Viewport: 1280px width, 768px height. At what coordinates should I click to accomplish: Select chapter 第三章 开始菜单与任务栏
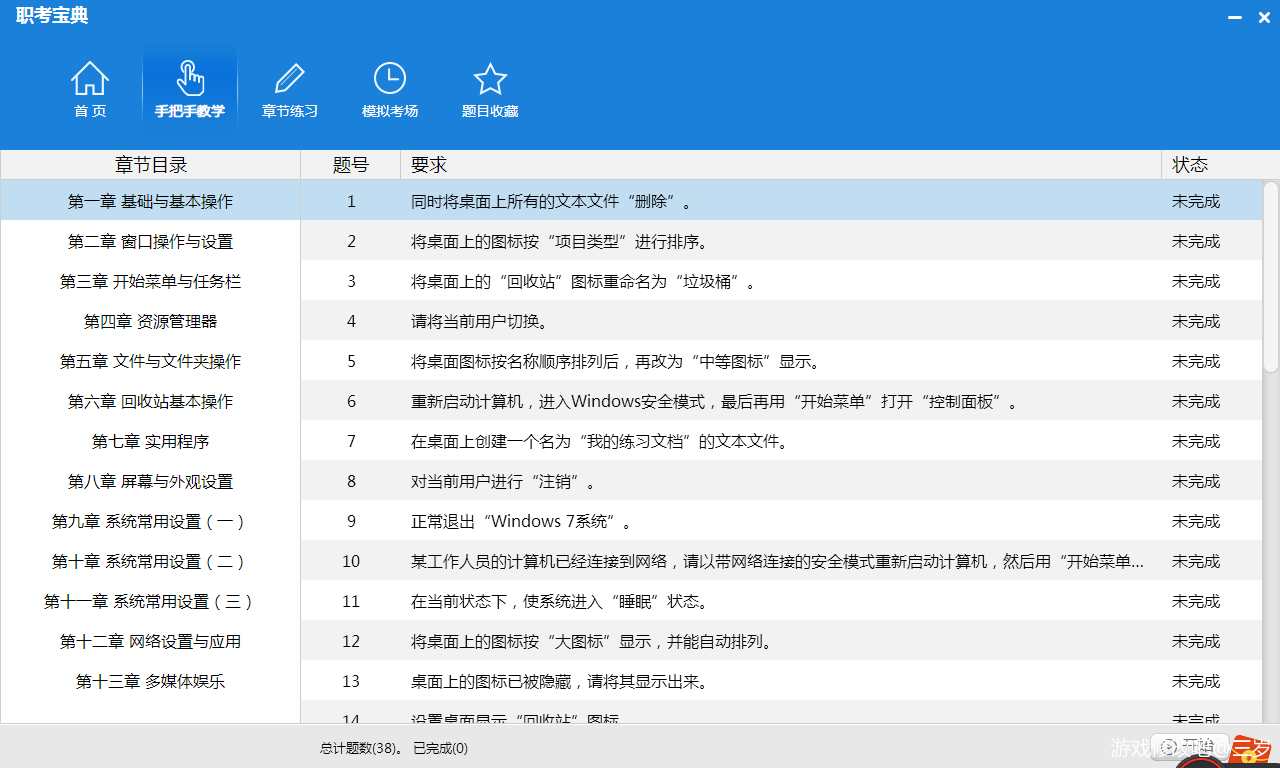point(150,281)
